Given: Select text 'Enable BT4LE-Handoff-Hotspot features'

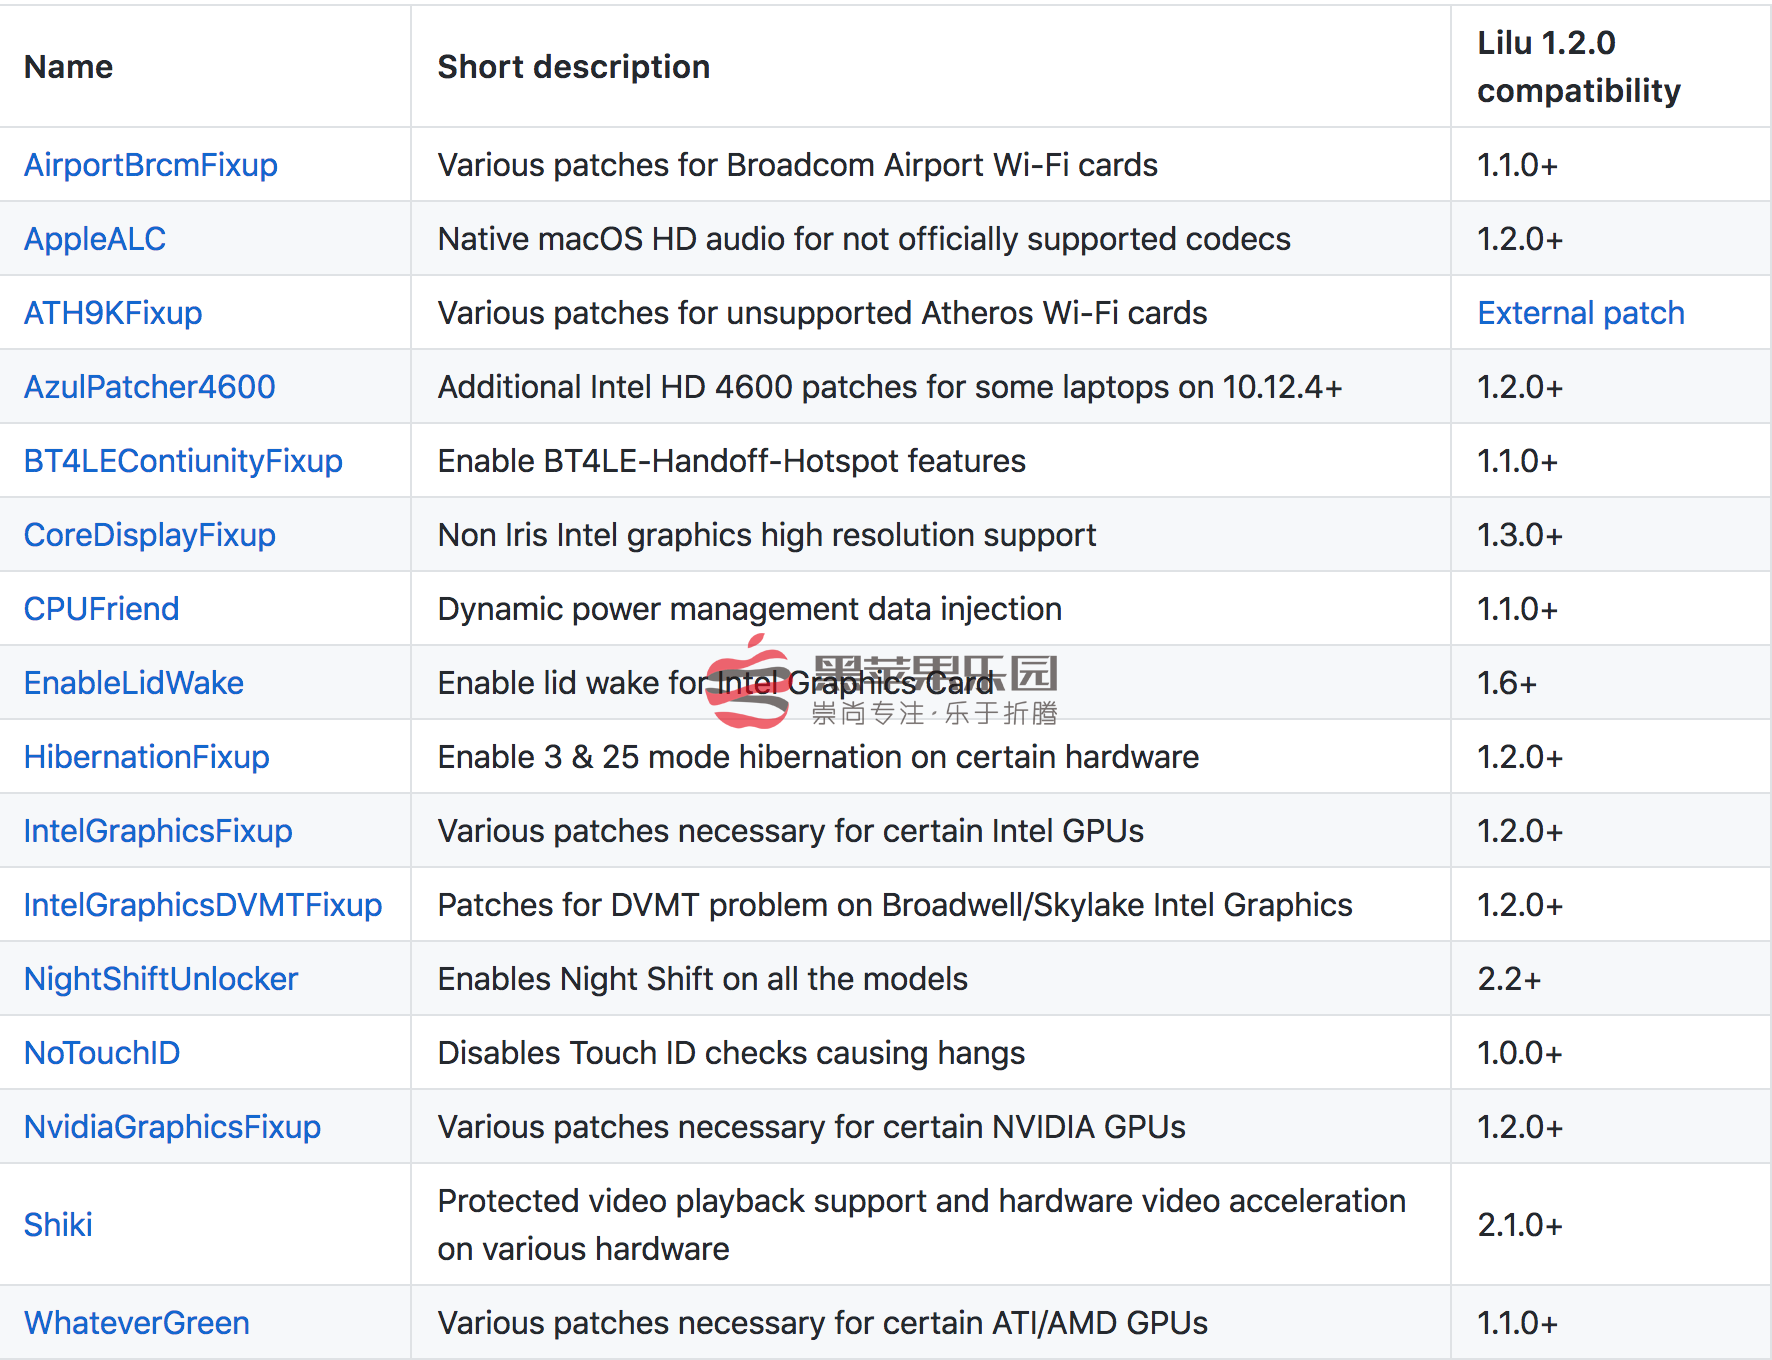Looking at the screenshot, I should (732, 461).
